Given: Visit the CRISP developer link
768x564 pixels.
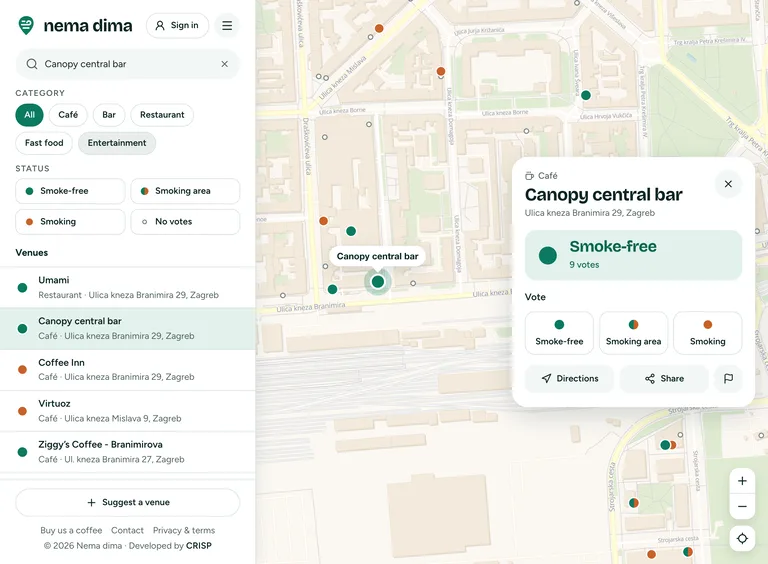Looking at the screenshot, I should (198, 545).
